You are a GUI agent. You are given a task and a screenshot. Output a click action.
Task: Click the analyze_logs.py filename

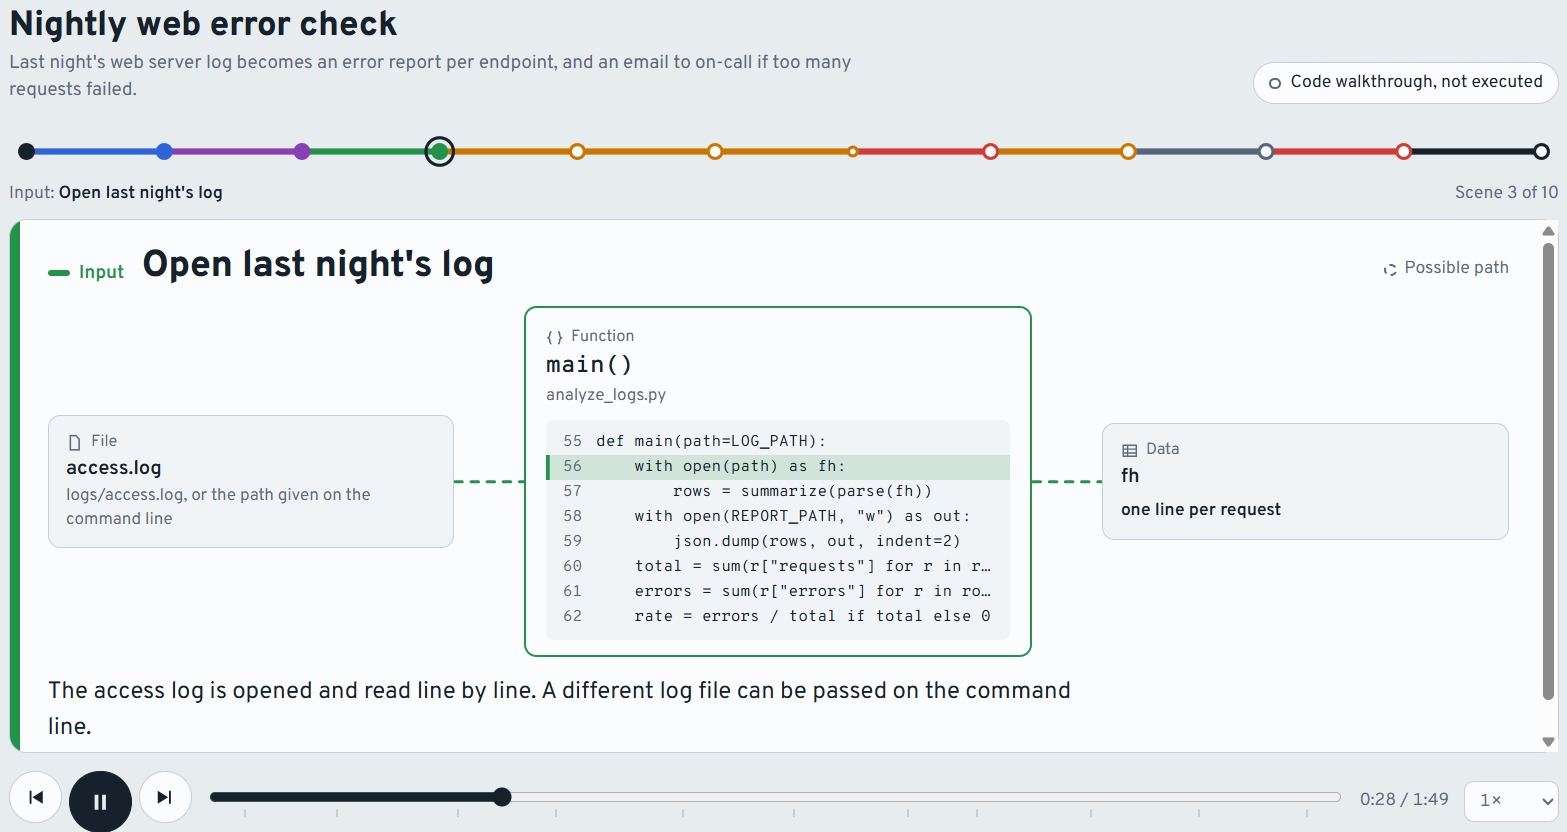tap(606, 395)
